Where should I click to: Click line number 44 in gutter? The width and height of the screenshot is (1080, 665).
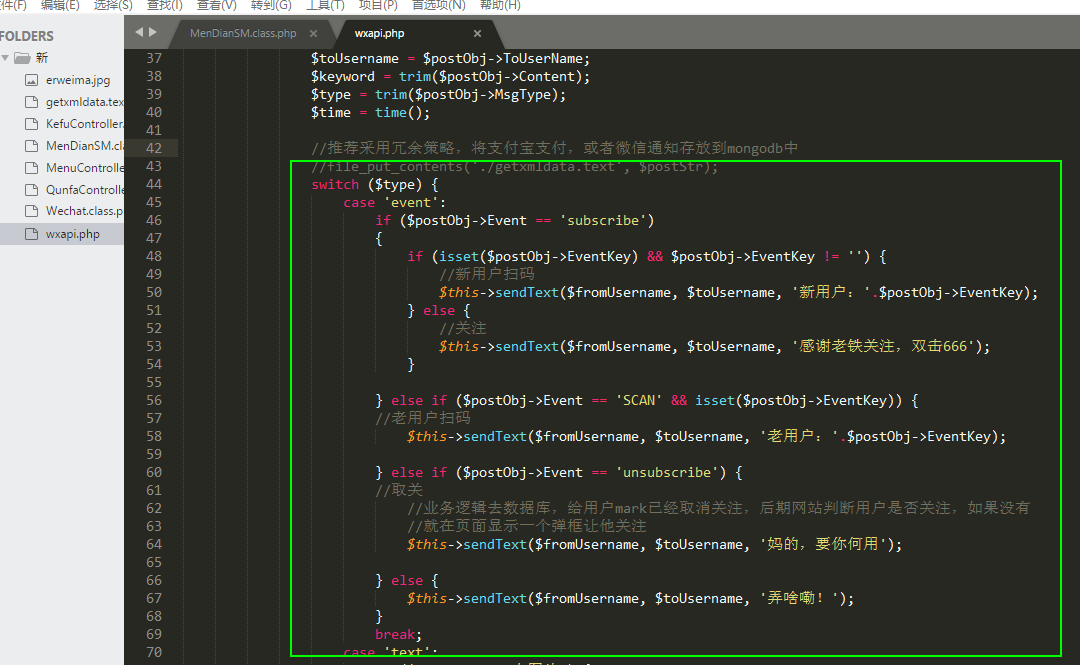pyautogui.click(x=153, y=184)
